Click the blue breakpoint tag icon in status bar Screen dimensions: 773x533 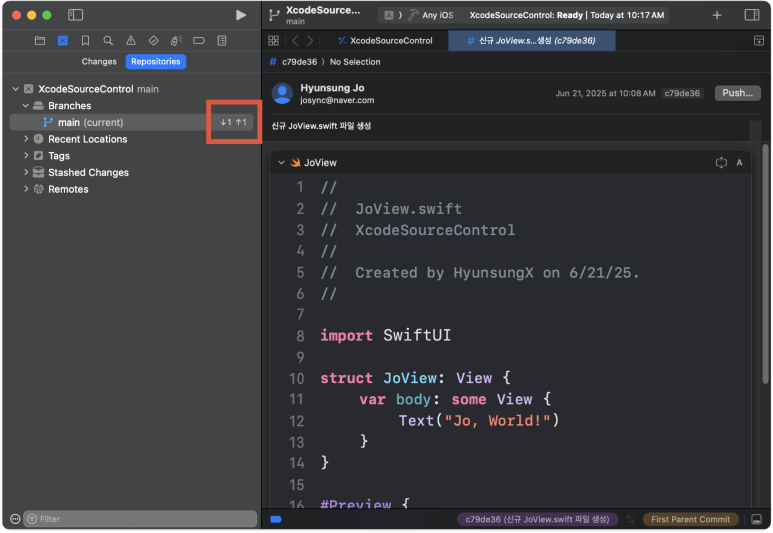pos(276,519)
